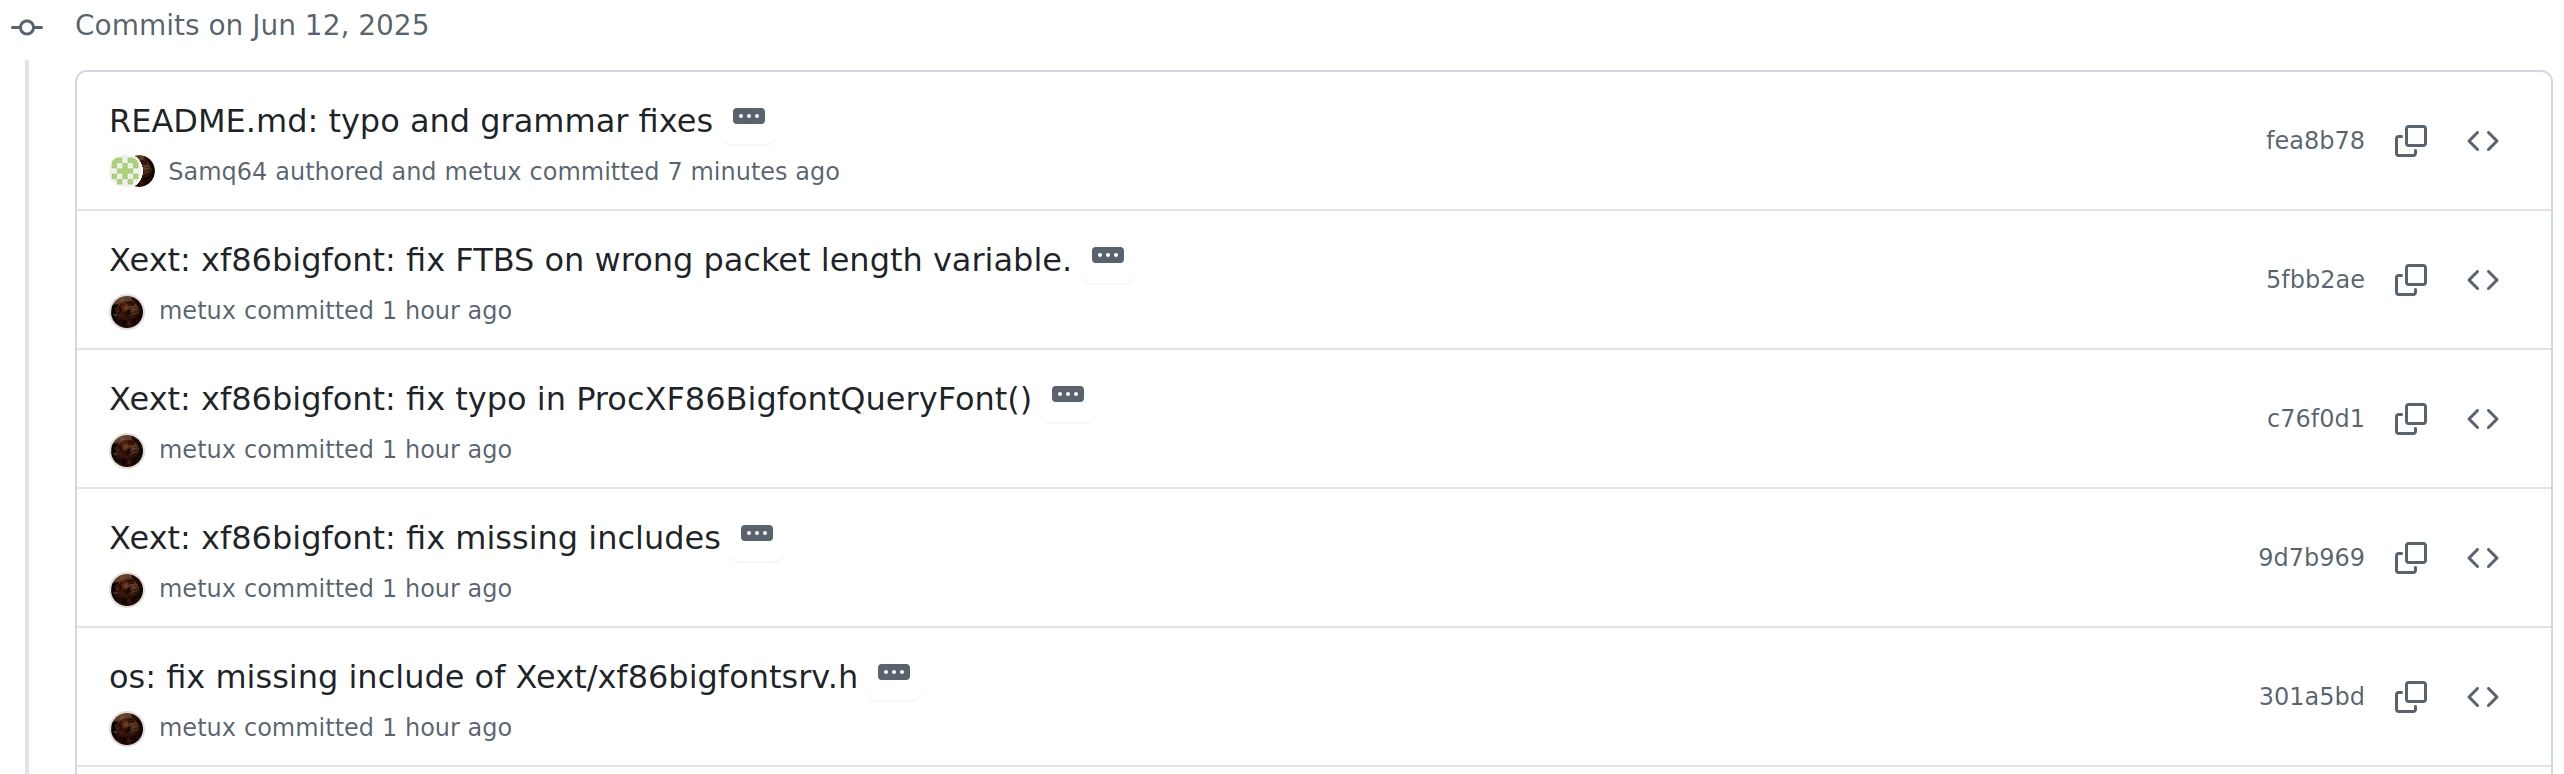2564x774 pixels.
Task: Browse repository at commit 9d7b969
Action: (x=2483, y=558)
